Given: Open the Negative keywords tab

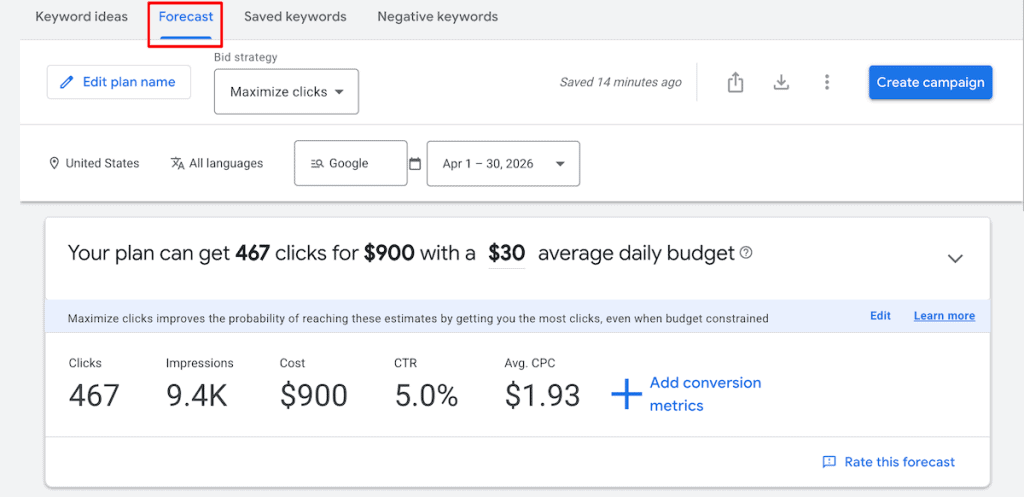Looking at the screenshot, I should (438, 17).
